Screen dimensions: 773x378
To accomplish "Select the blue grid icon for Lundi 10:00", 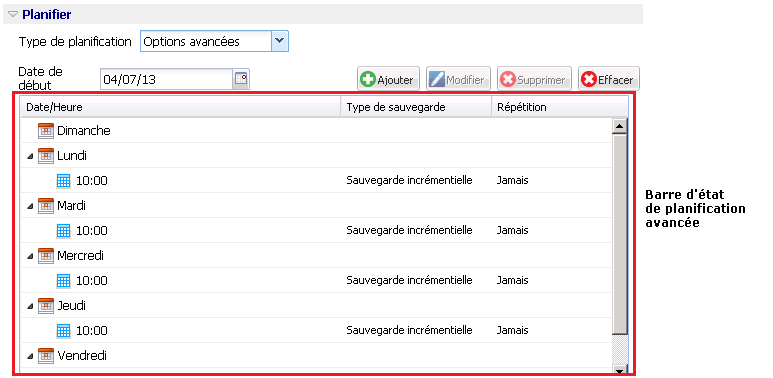I will coord(64,181).
